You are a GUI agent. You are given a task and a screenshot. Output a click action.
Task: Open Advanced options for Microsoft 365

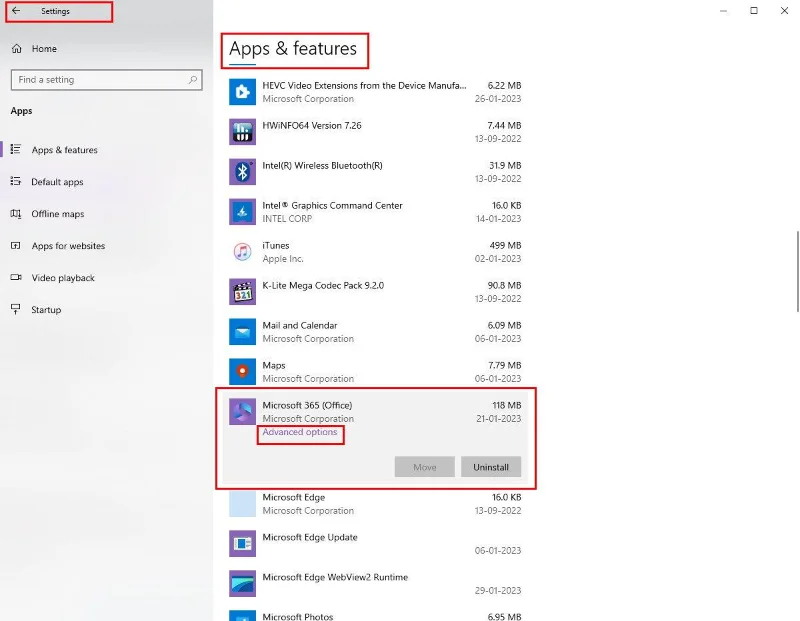[300, 433]
